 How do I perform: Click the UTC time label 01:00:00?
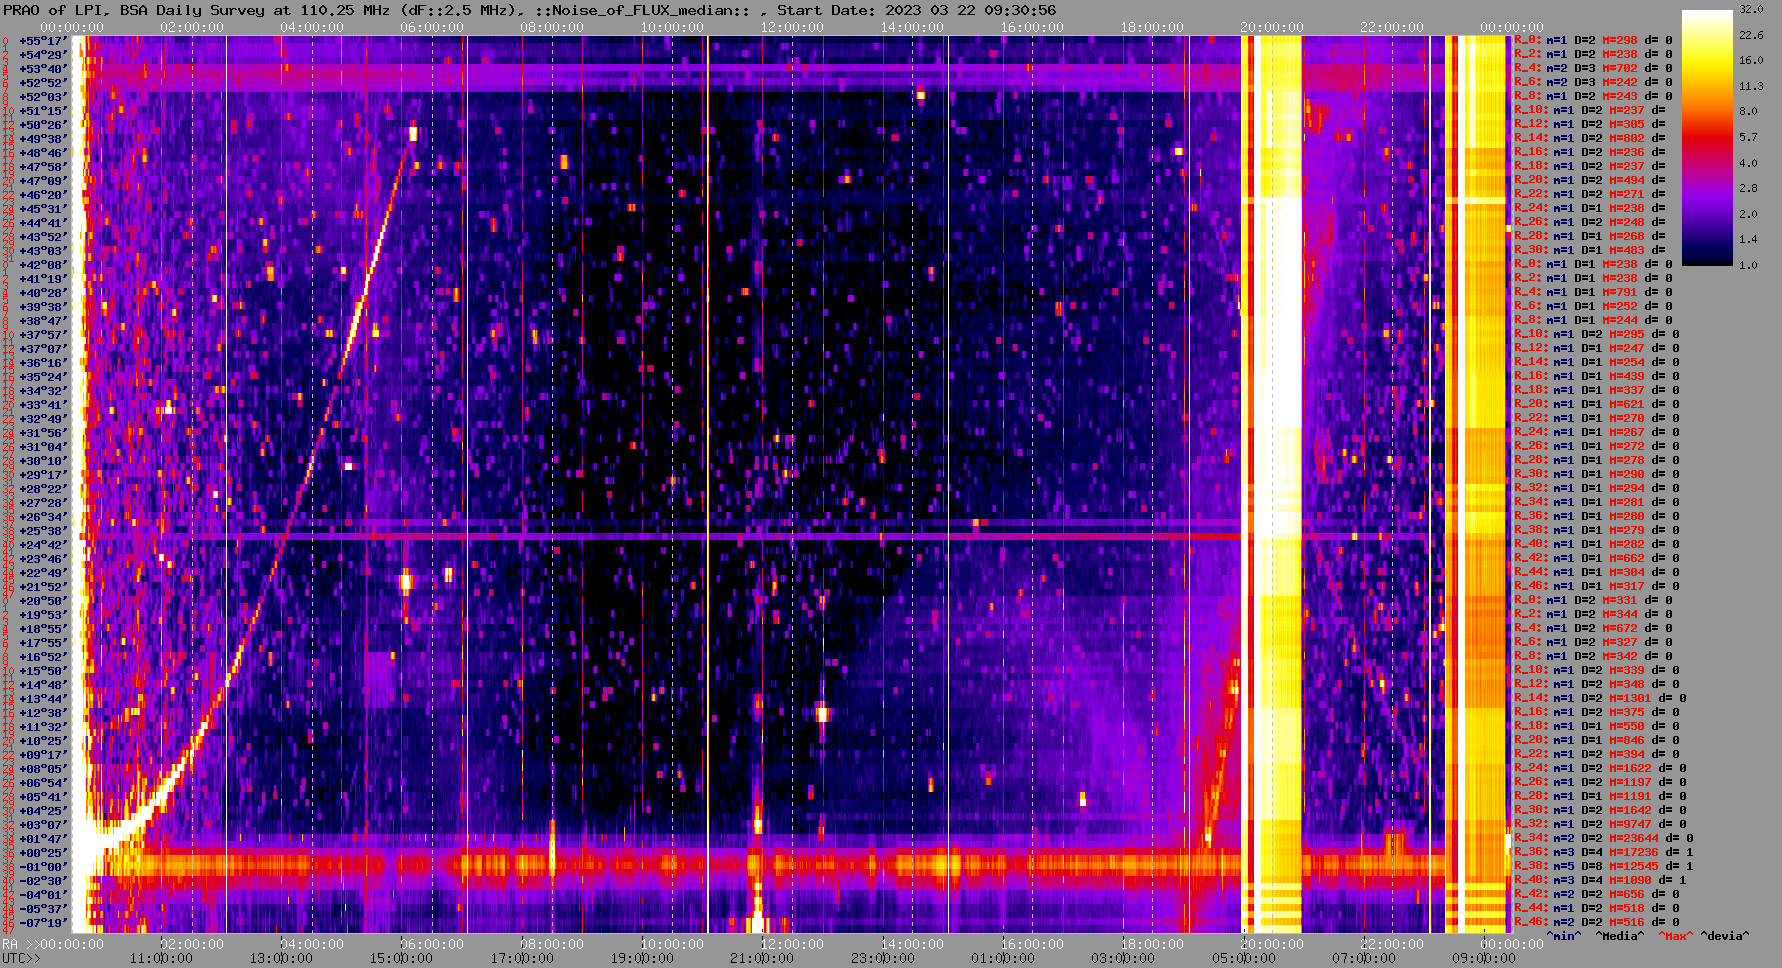click(1003, 958)
